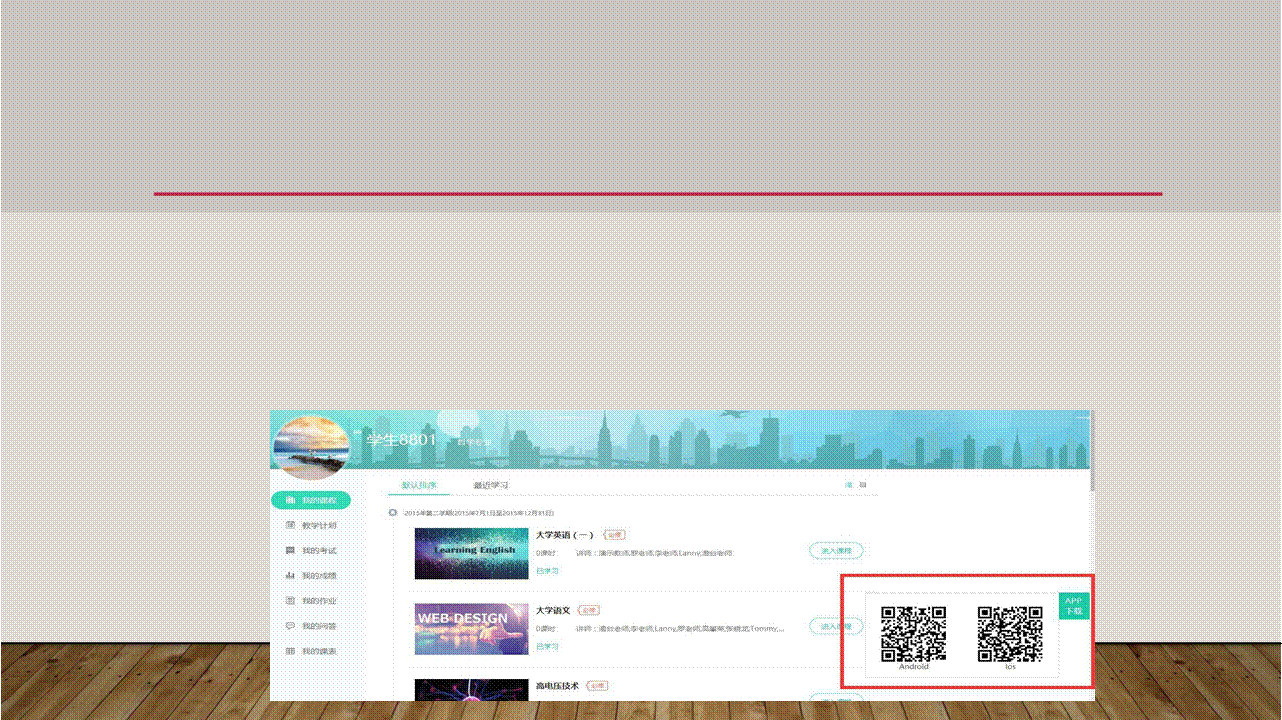Open the Learning English course thumbnail
1282x720 pixels.
[471, 553]
